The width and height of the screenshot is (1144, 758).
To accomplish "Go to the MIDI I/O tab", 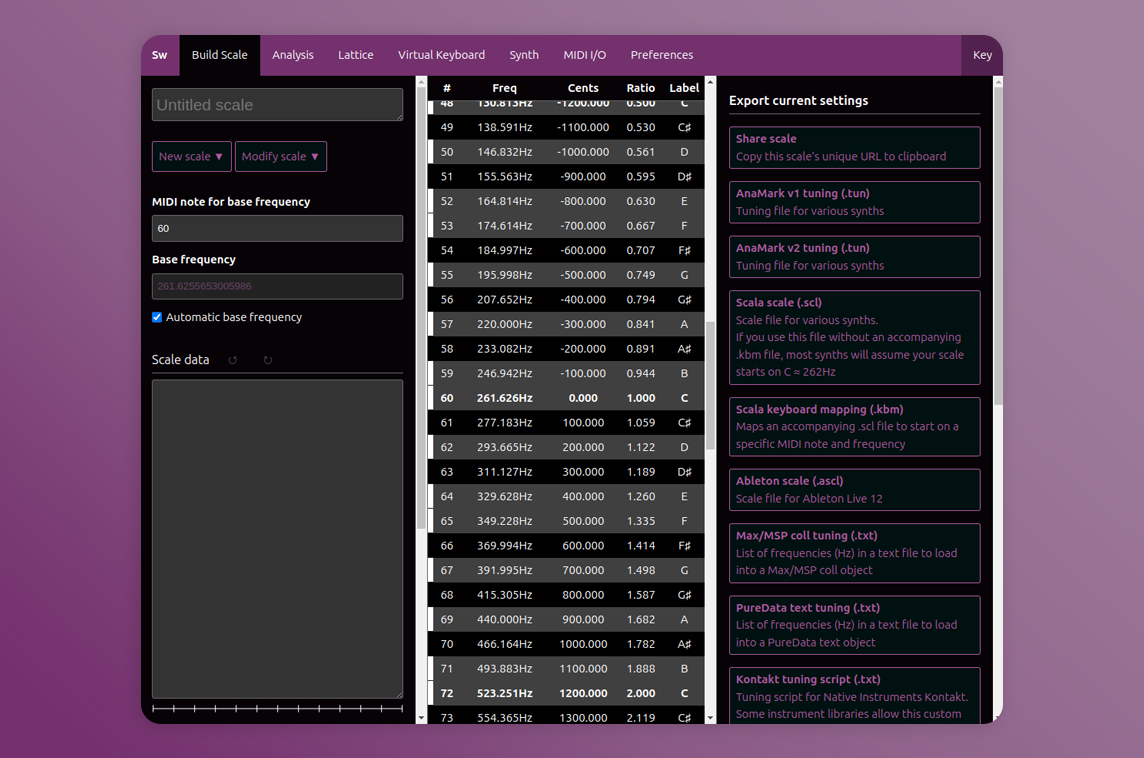I will pyautogui.click(x=584, y=55).
